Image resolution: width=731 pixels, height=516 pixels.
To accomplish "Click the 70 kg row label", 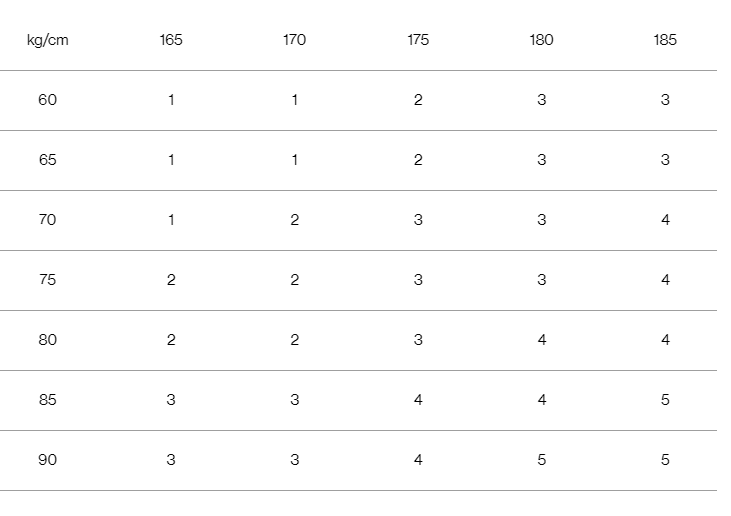I will point(48,220).
